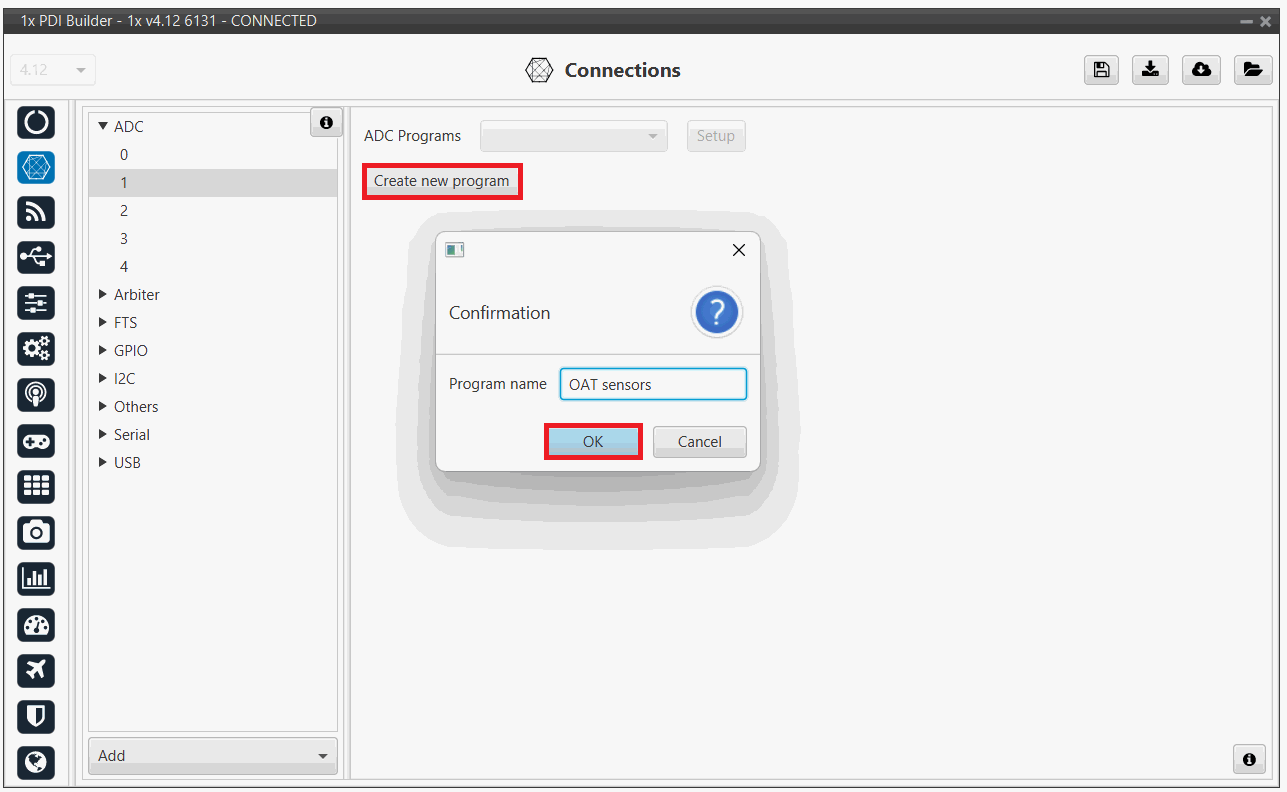Click the Program name text field
Image resolution: width=1287 pixels, height=792 pixels.
coord(652,384)
